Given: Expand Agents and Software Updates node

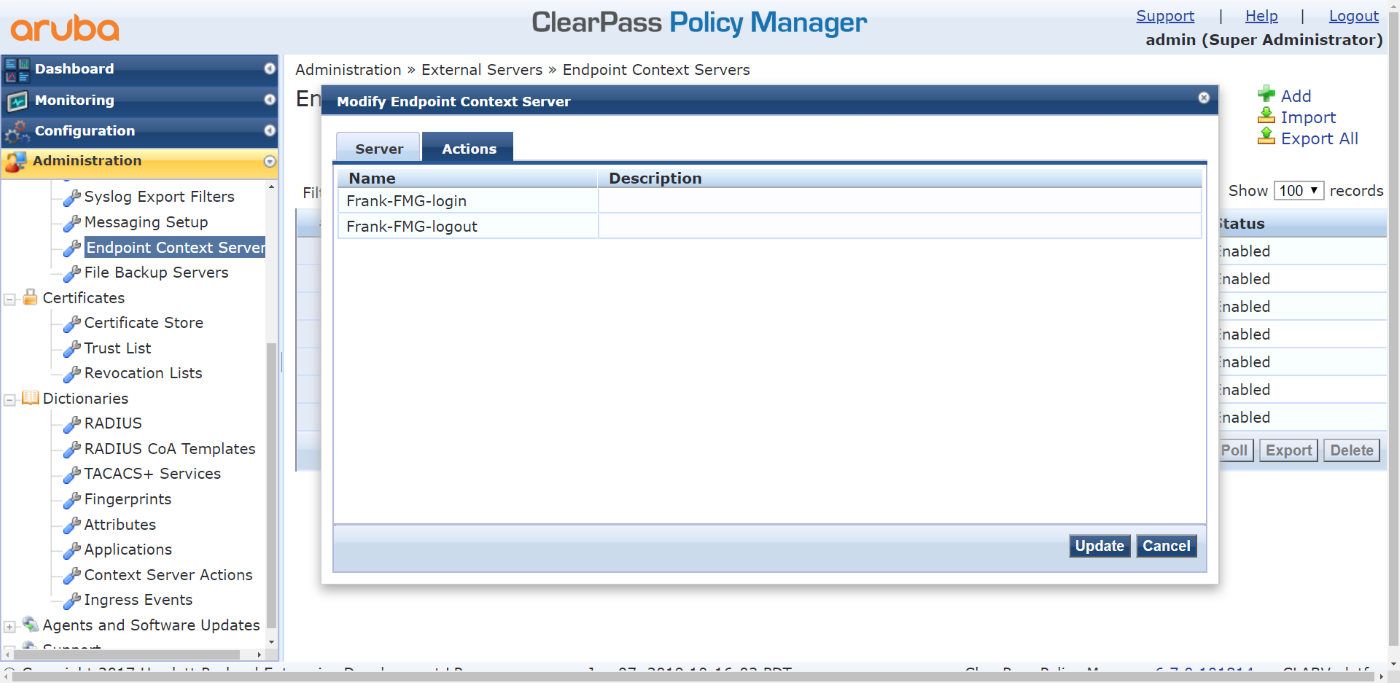Looking at the screenshot, I should [x=10, y=626].
